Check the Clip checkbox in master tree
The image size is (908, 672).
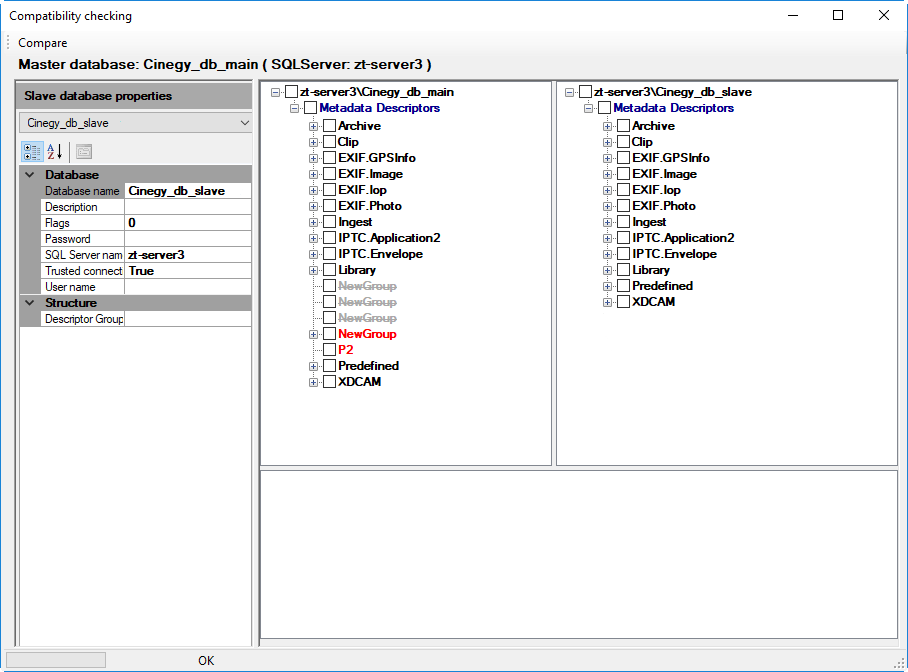tap(329, 142)
